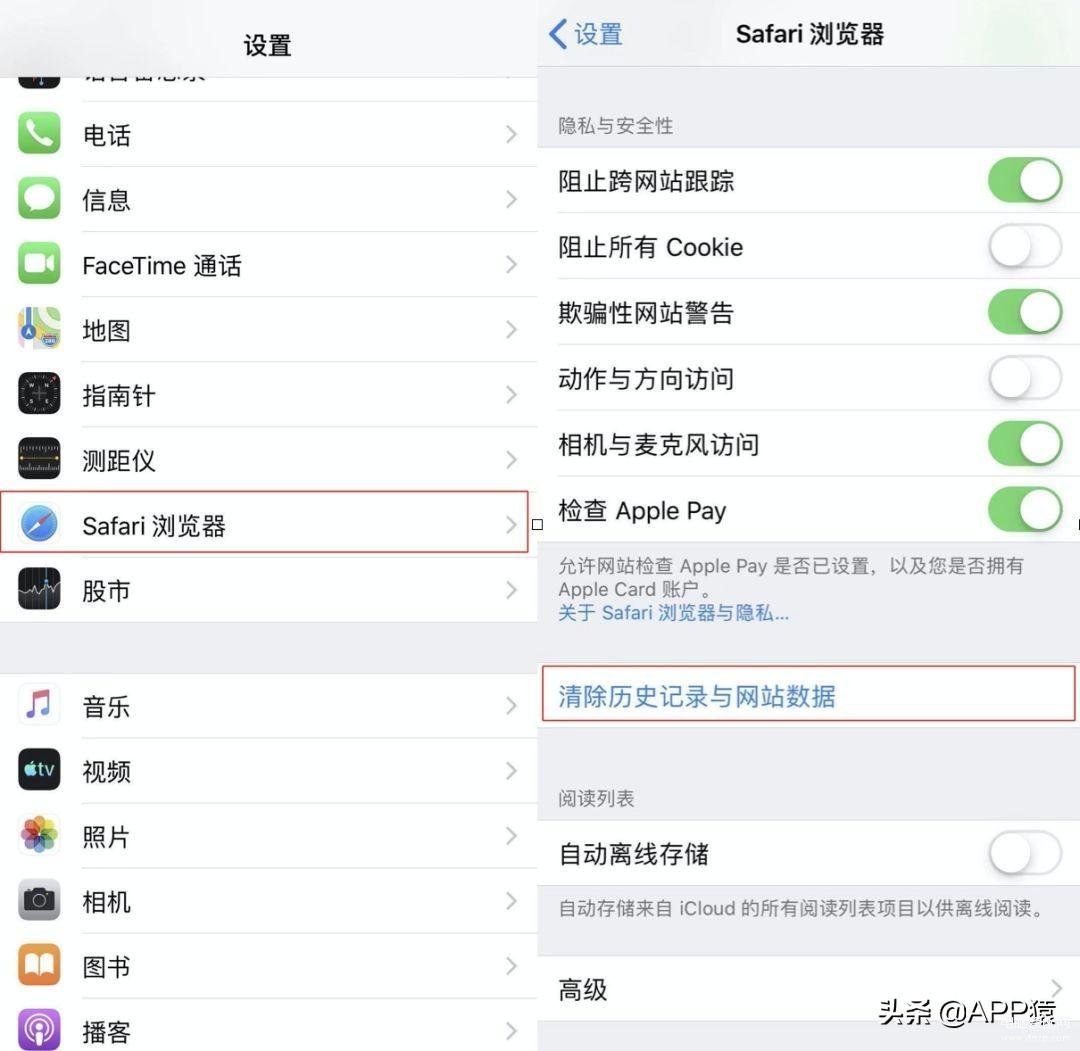Enable the 阻止所有 Cookie switch

1025,246
